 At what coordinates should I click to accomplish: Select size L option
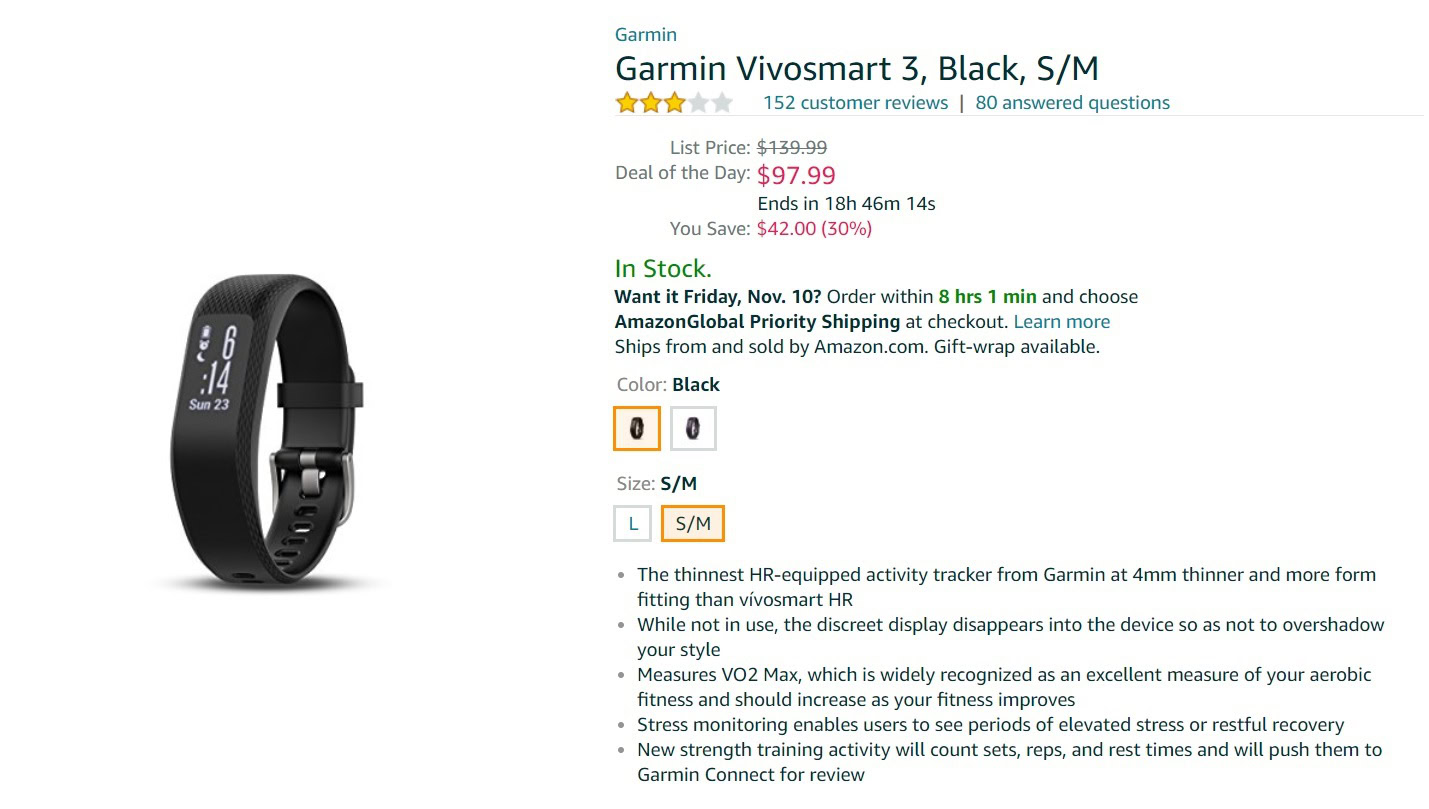pos(632,523)
